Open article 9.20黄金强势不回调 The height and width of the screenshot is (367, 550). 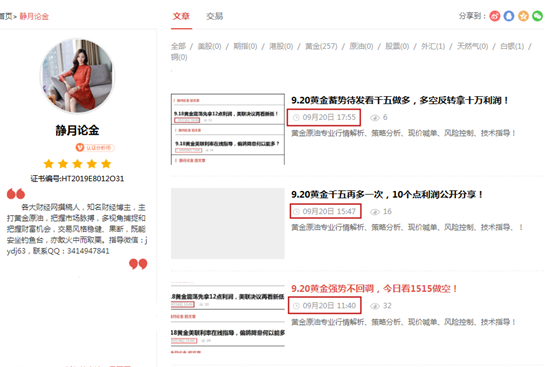375,289
